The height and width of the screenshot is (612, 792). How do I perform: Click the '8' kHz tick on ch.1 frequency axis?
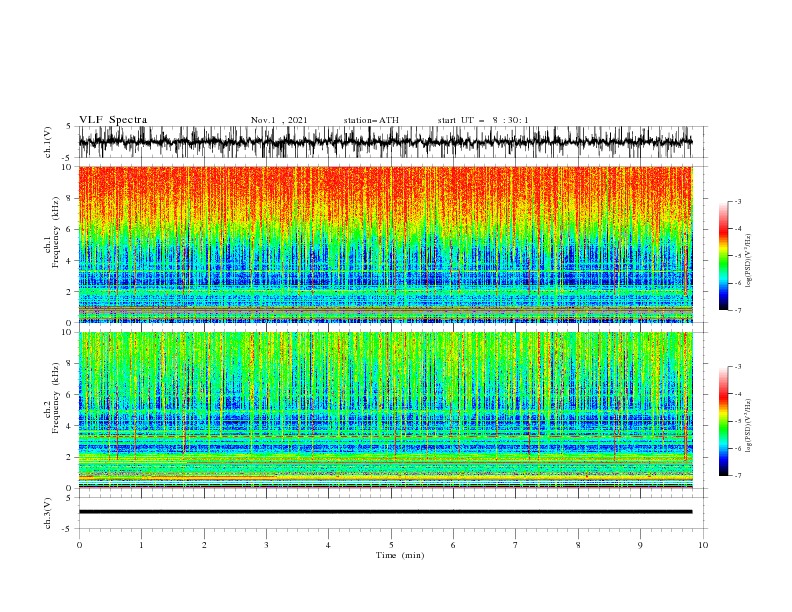pos(70,198)
